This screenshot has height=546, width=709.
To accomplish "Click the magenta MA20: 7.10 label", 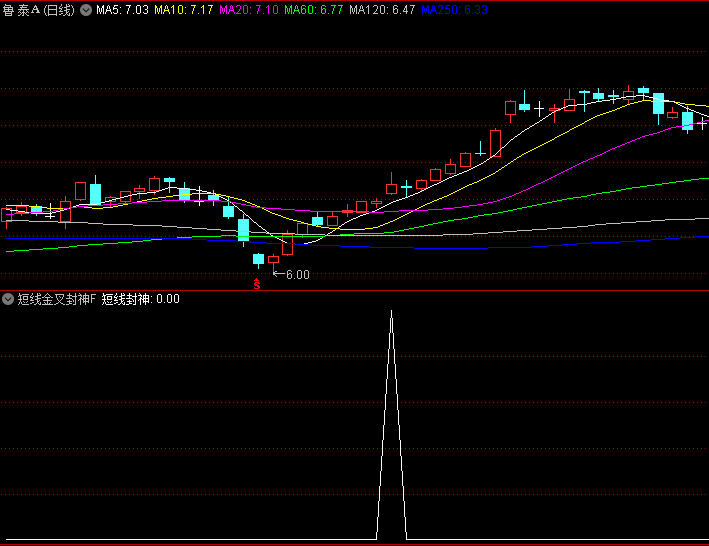I will click(x=248, y=9).
